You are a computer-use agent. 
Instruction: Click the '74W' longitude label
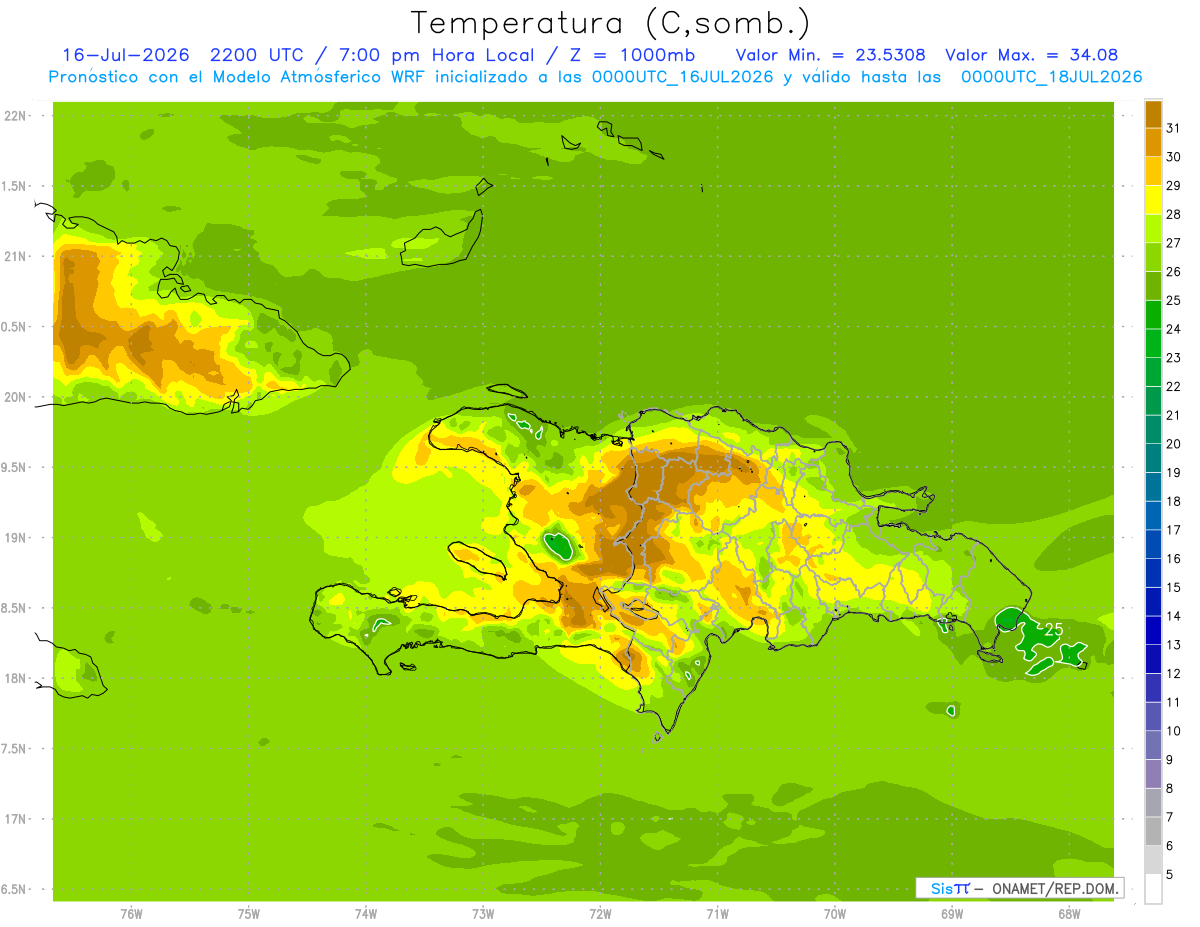366,913
